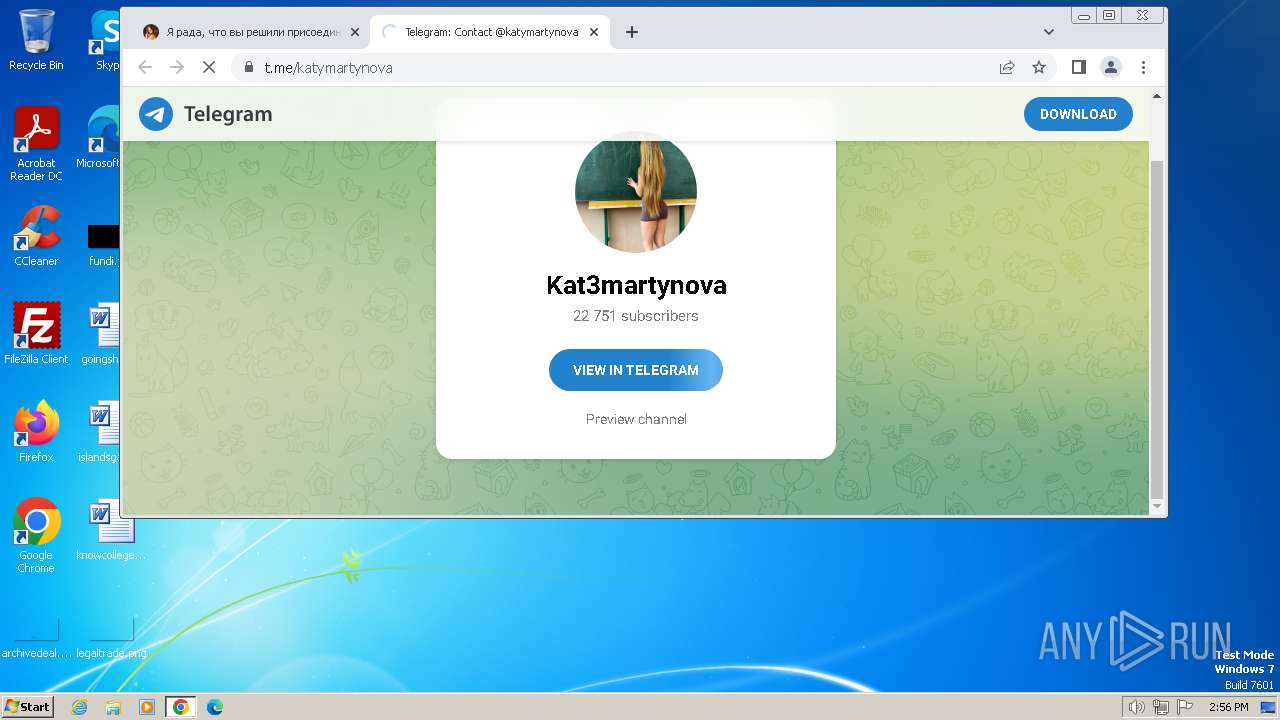The width and height of the screenshot is (1280, 720).
Task: Restore the Chrome window size
Action: coord(1109,14)
